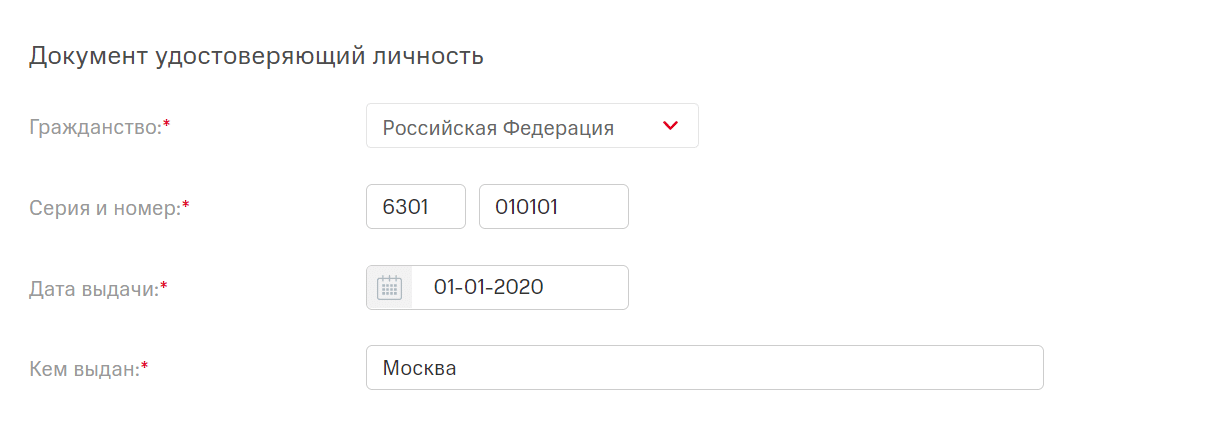Click the word Москва in issuer field
The width and height of the screenshot is (1230, 440).
tap(420, 368)
